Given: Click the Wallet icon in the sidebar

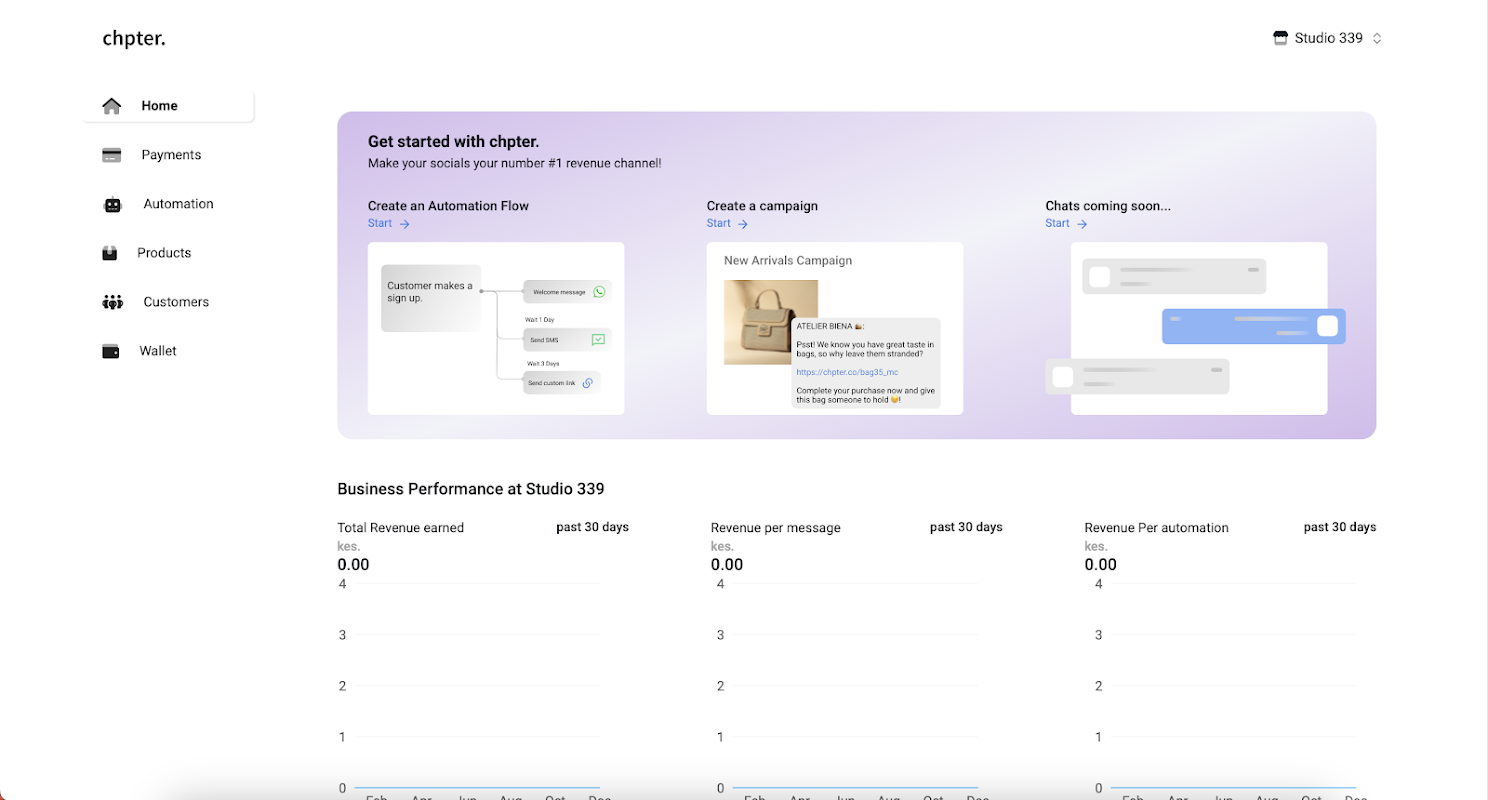Looking at the screenshot, I should pos(111,351).
